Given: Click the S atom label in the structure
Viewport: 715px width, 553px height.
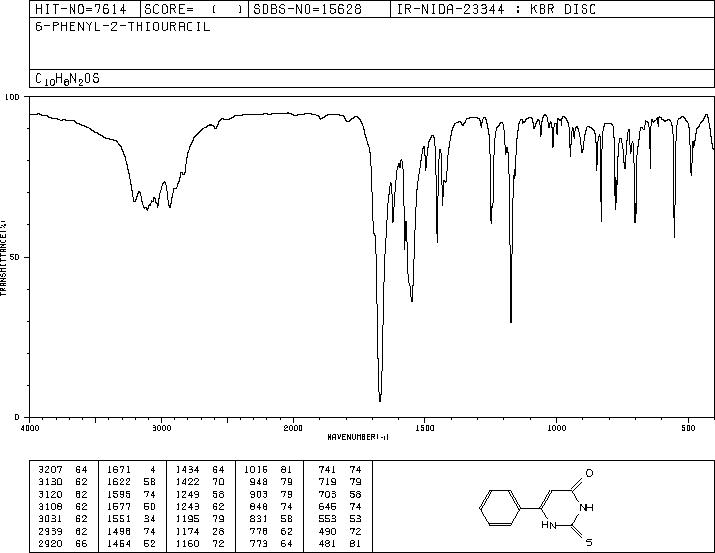Looking at the screenshot, I should 589,543.
